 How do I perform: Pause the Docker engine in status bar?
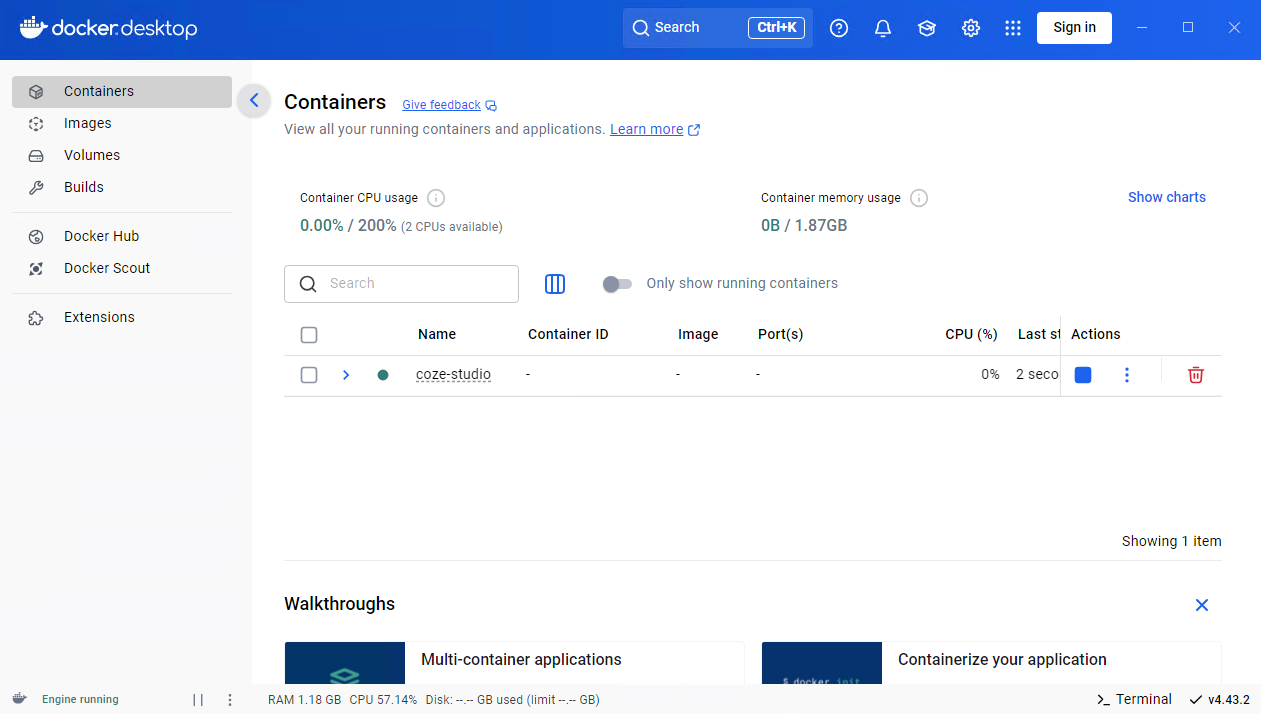pyautogui.click(x=198, y=700)
